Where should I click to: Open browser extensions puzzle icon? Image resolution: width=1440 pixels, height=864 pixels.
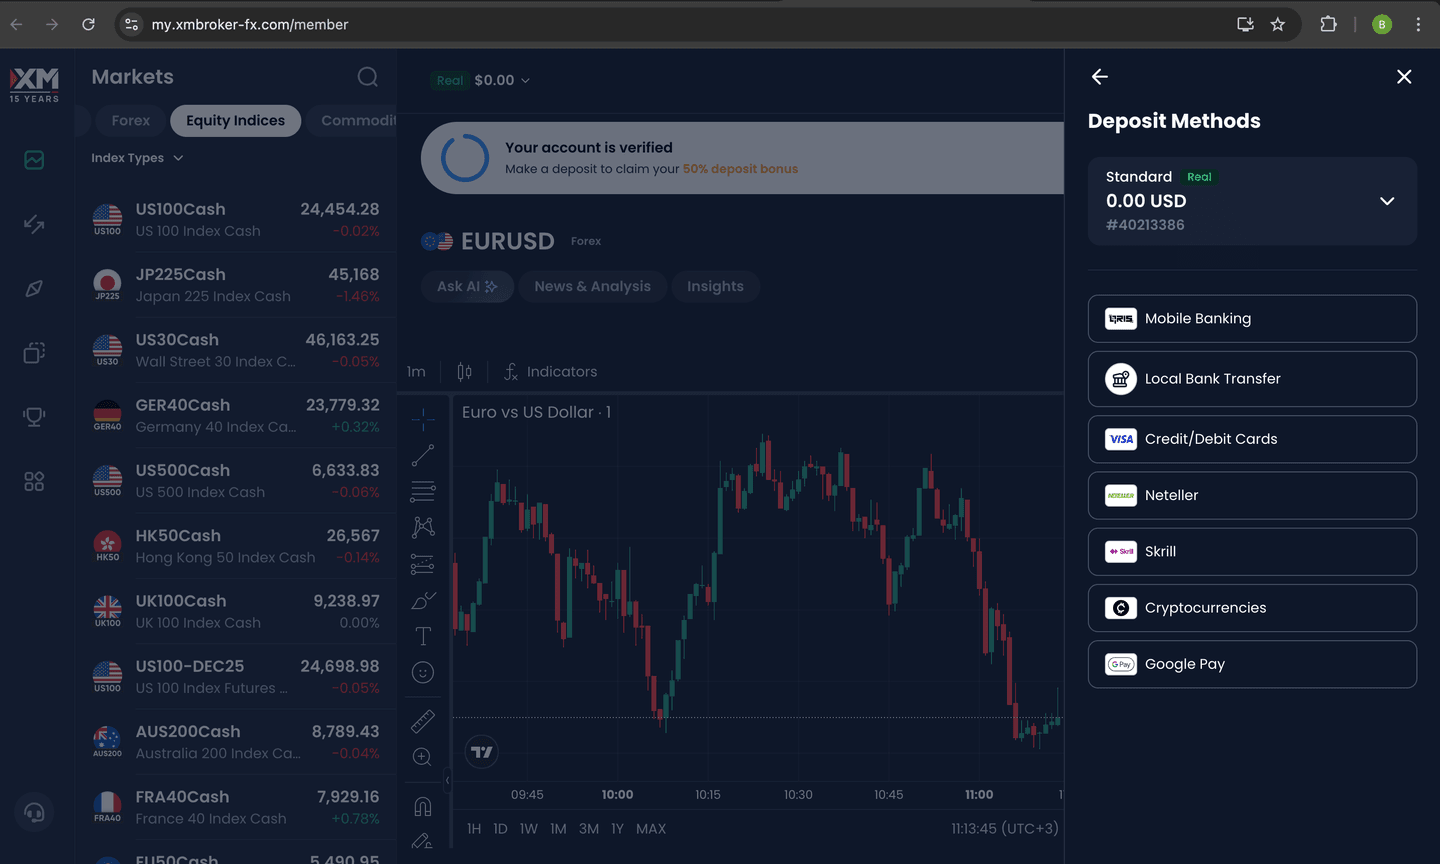click(1329, 24)
